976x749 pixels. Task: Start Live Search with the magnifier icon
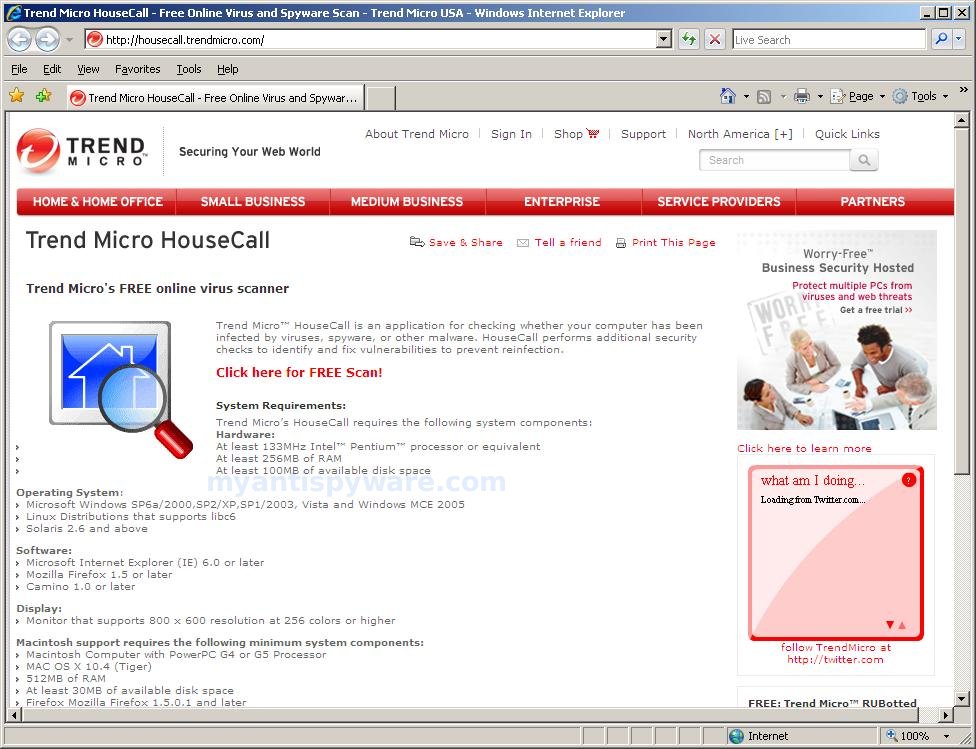coord(941,40)
